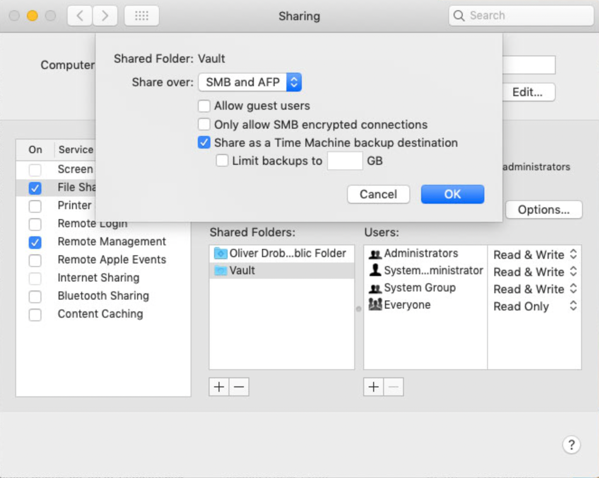The width and height of the screenshot is (599, 478).
Task: Add a user with the plus button
Action: pyautogui.click(x=374, y=387)
